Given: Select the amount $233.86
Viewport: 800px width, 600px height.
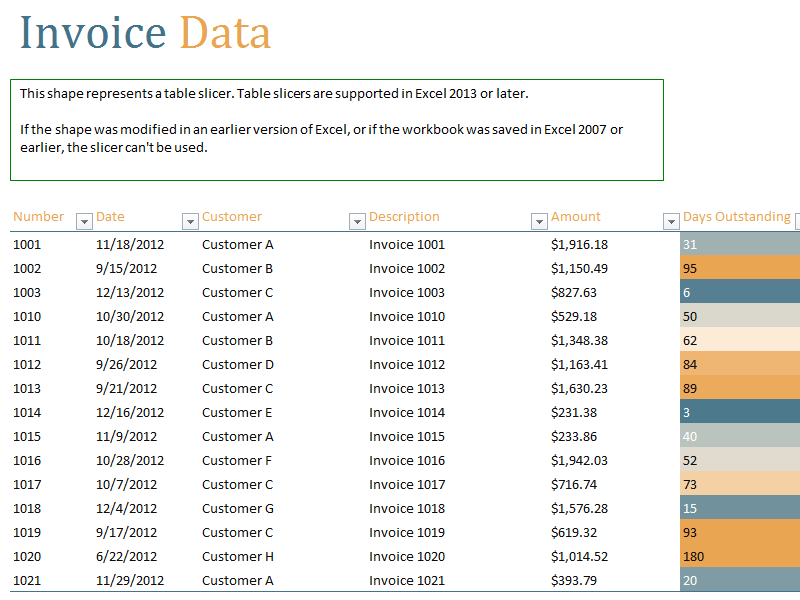Looking at the screenshot, I should (573, 437).
